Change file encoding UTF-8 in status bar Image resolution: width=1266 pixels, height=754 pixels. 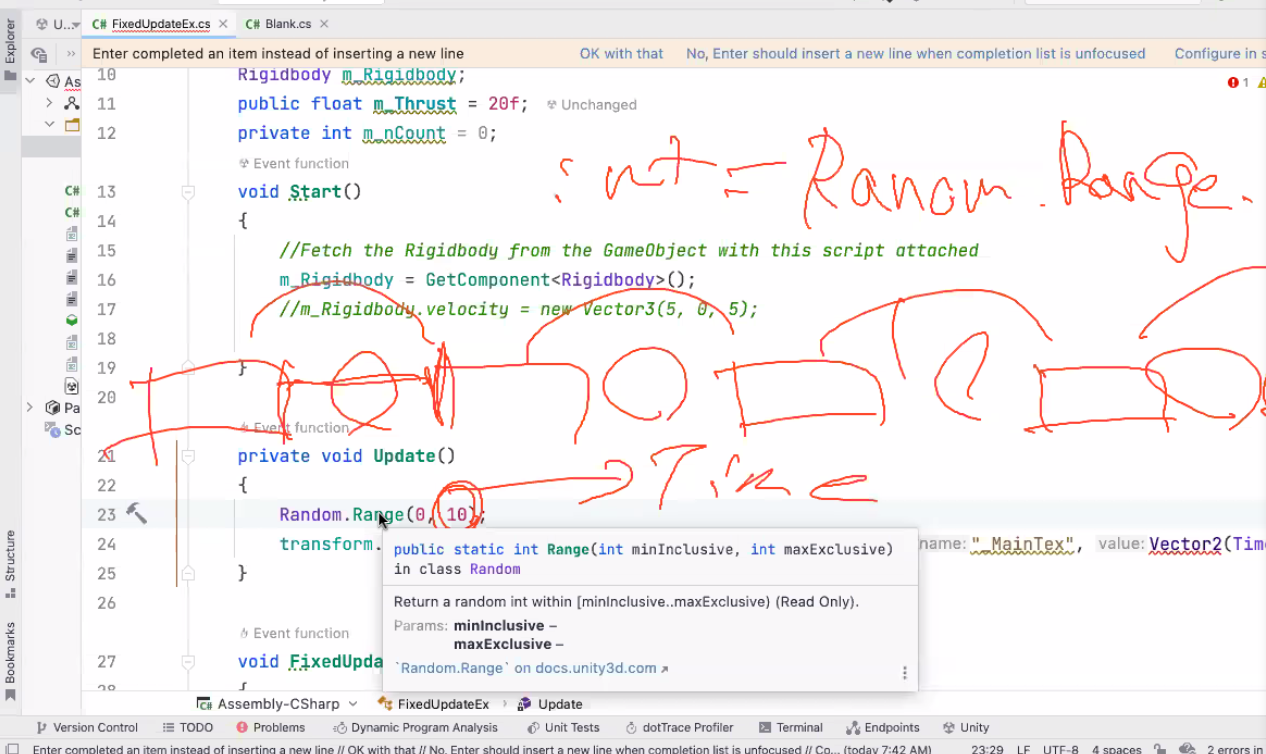point(1059,748)
